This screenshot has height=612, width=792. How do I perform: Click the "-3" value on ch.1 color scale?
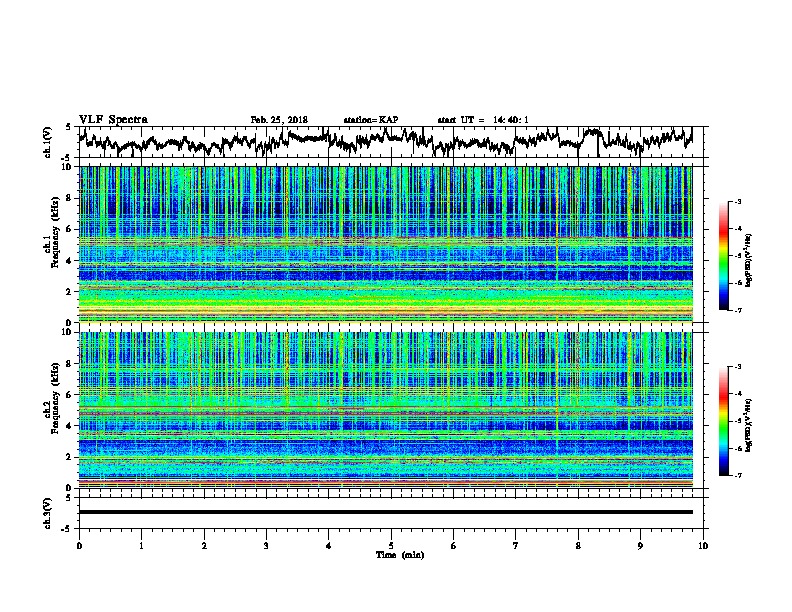click(x=737, y=202)
